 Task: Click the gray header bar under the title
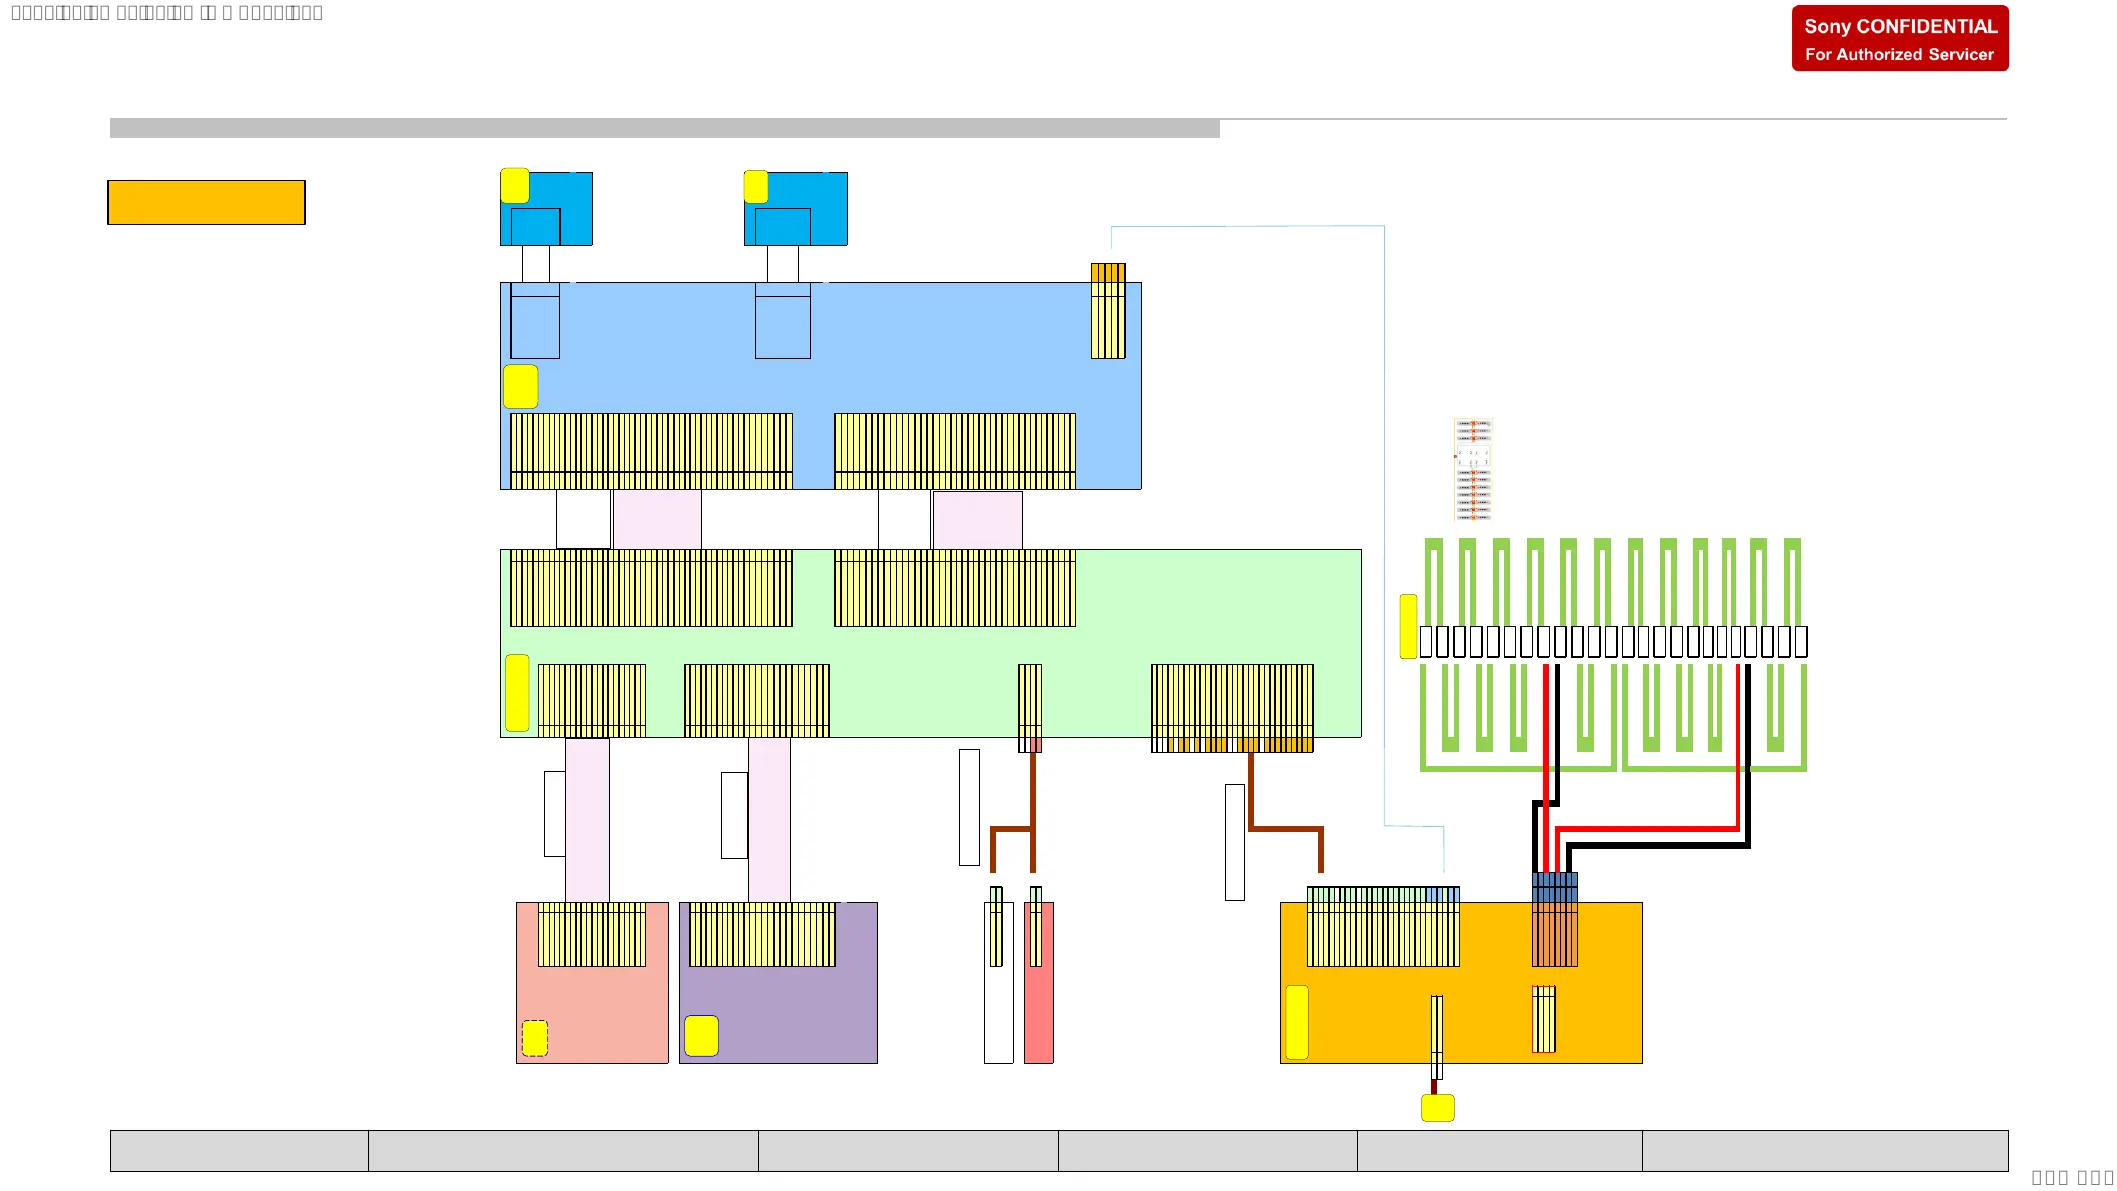point(664,128)
